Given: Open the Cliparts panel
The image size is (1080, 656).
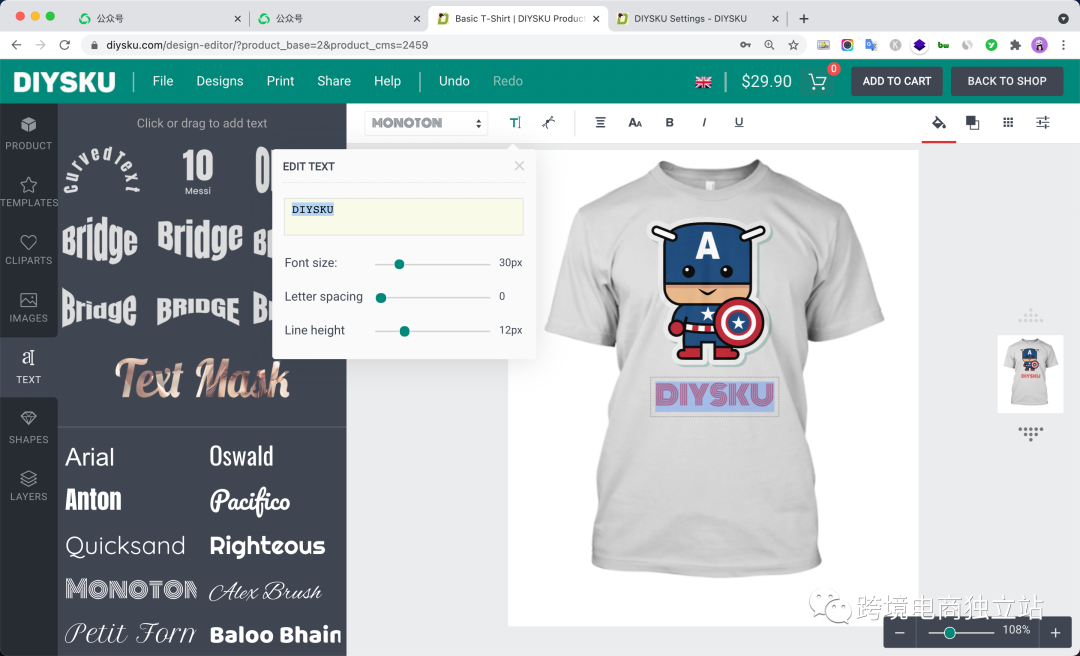Looking at the screenshot, I should (x=28, y=249).
